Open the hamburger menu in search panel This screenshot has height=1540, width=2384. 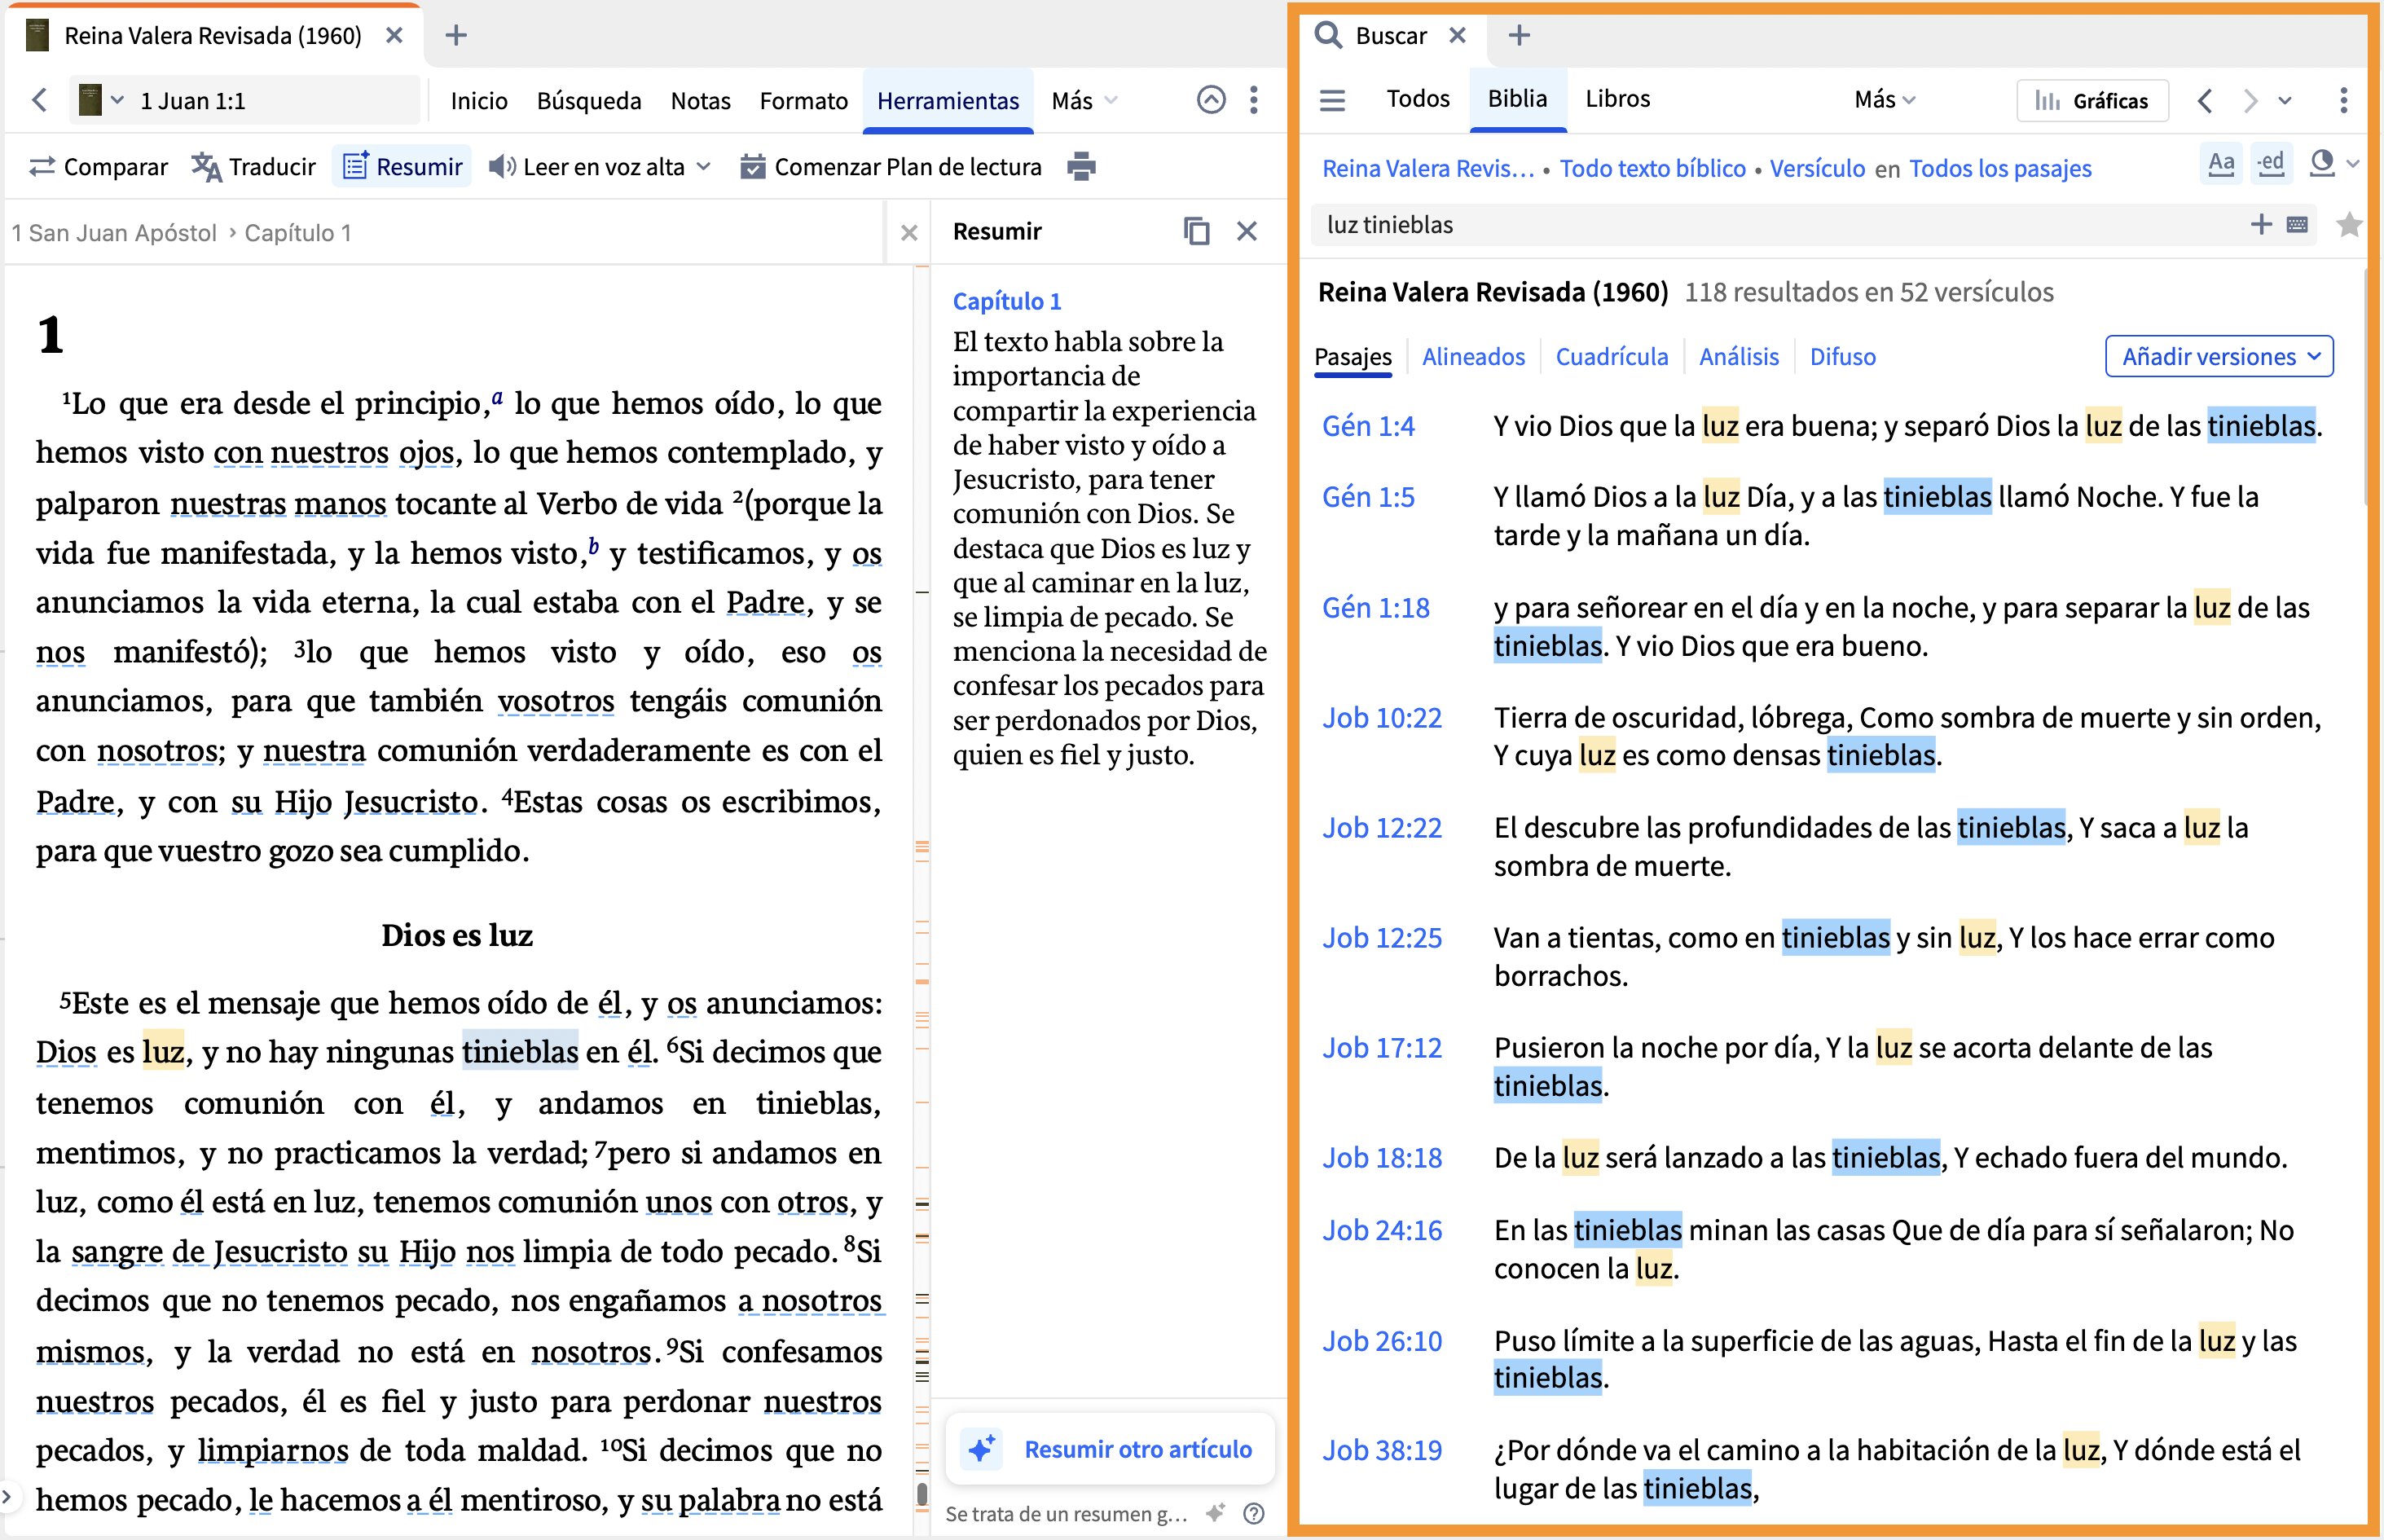click(x=1332, y=100)
